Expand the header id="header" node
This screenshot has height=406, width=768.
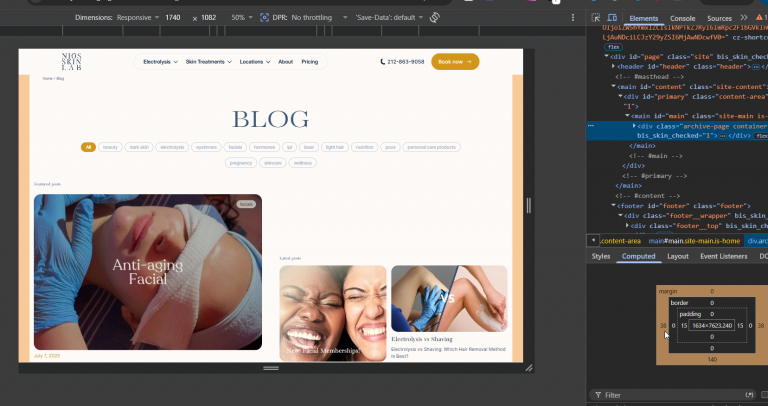click(613, 67)
